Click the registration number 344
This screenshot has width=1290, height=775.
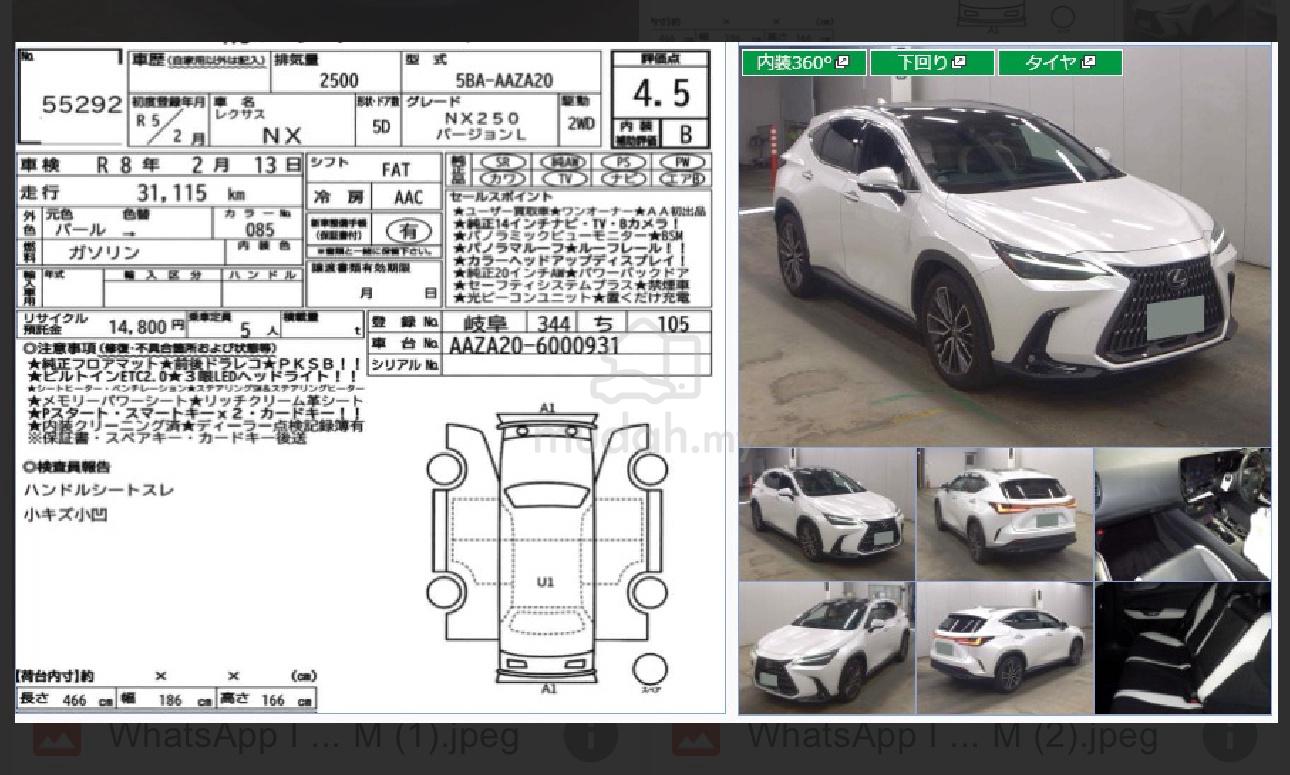point(553,323)
